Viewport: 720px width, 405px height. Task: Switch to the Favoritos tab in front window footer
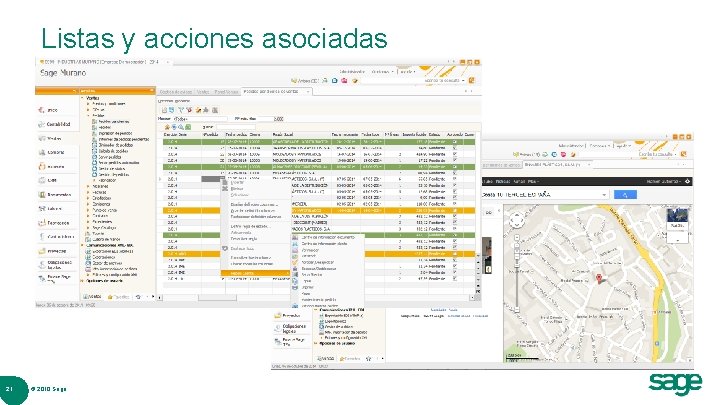click(x=118, y=297)
